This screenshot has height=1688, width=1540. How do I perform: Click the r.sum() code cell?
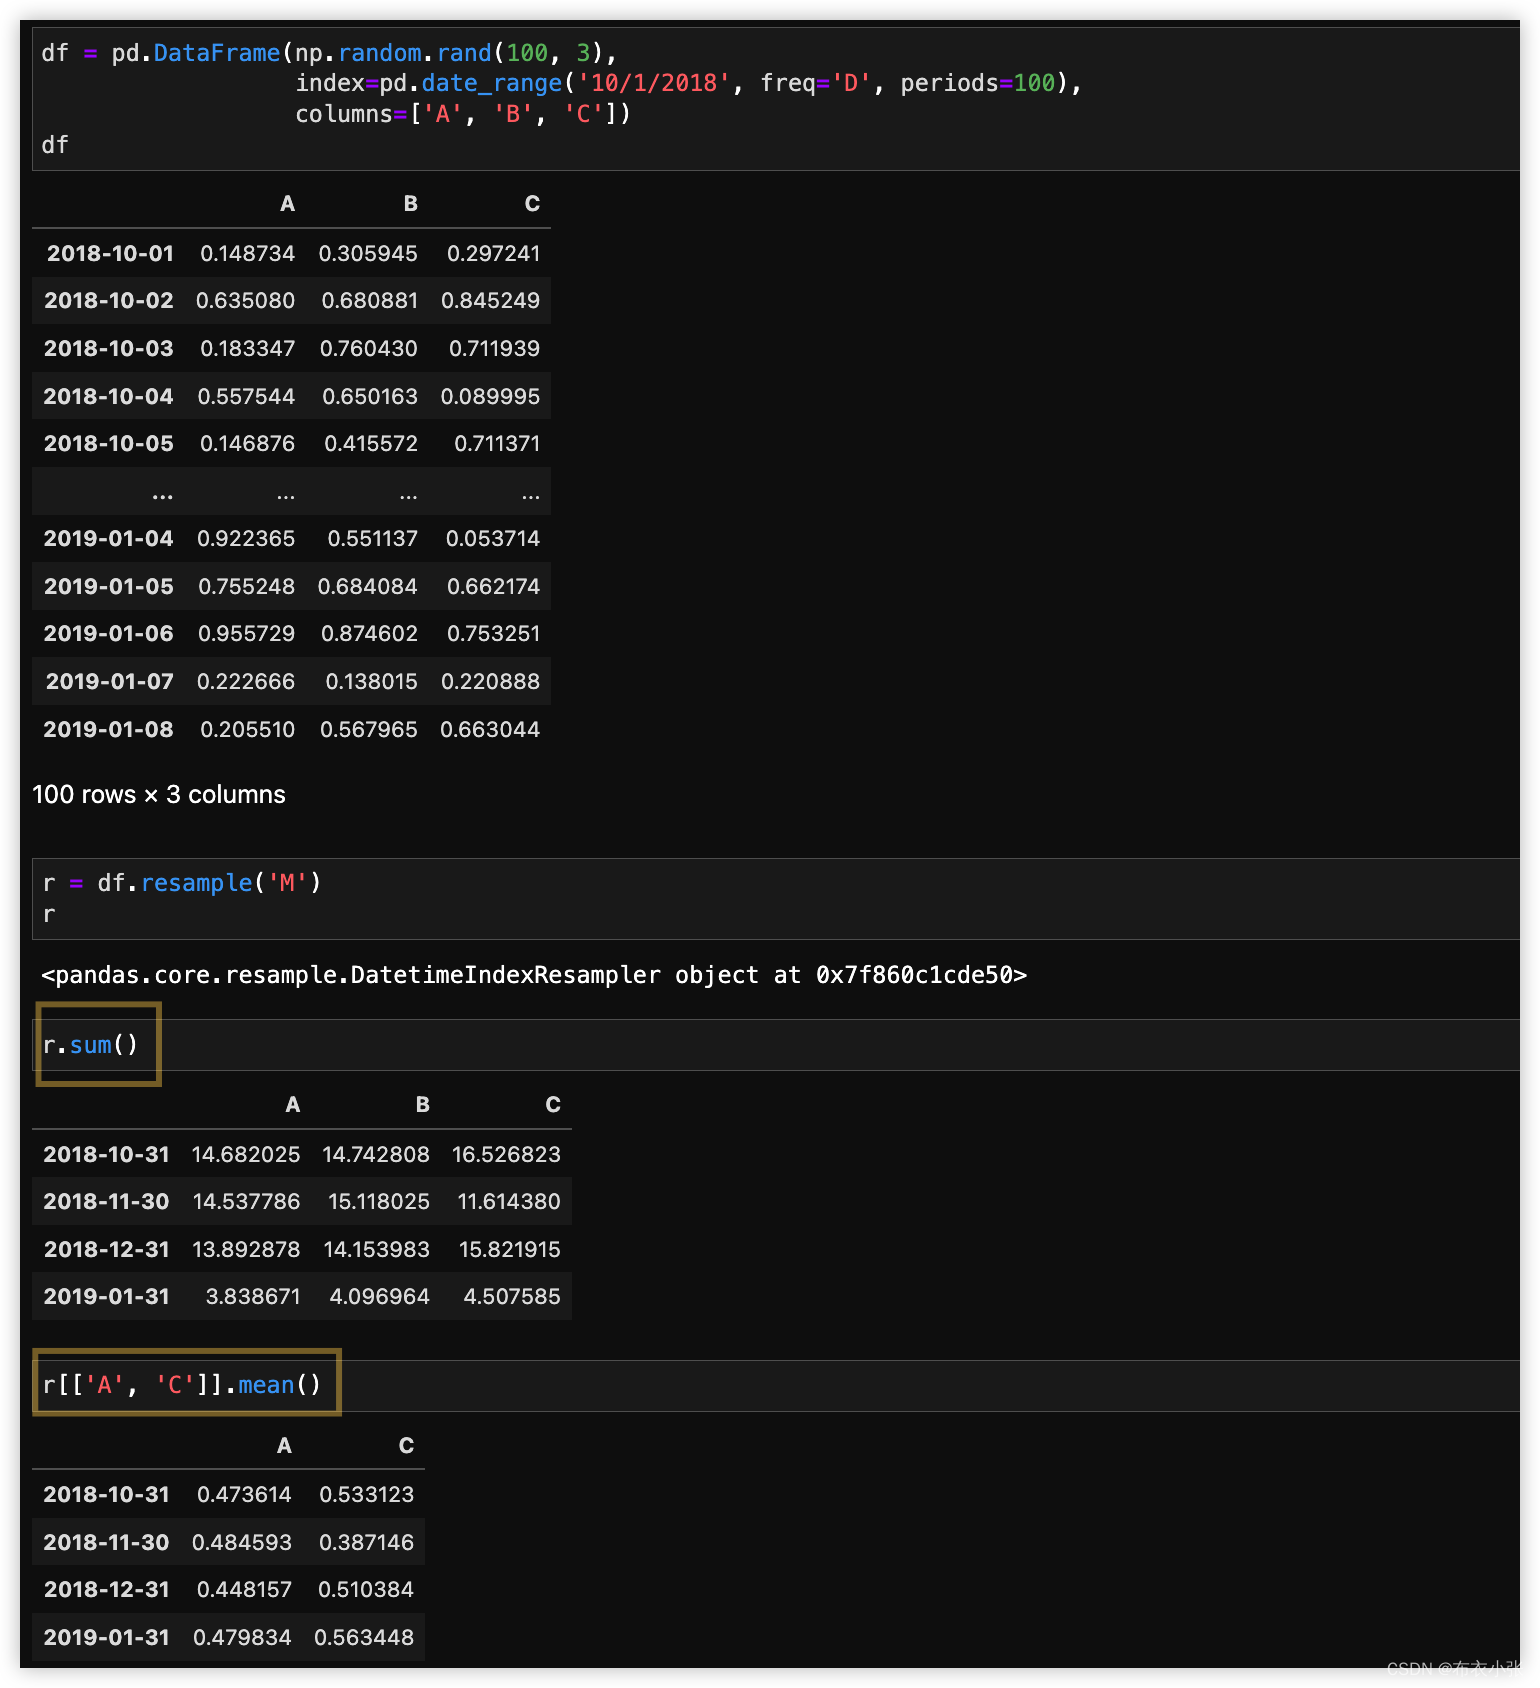tap(776, 1045)
